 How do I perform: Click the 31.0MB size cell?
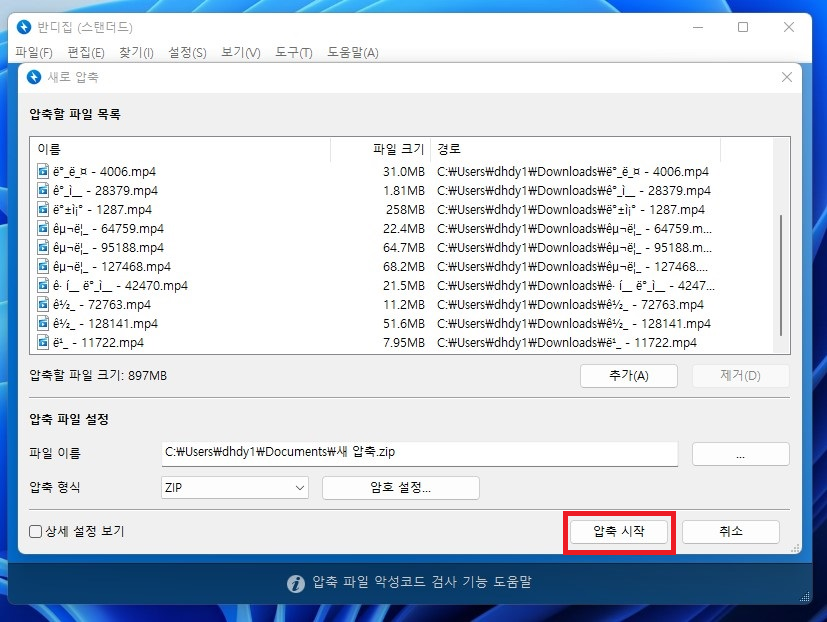tap(403, 171)
